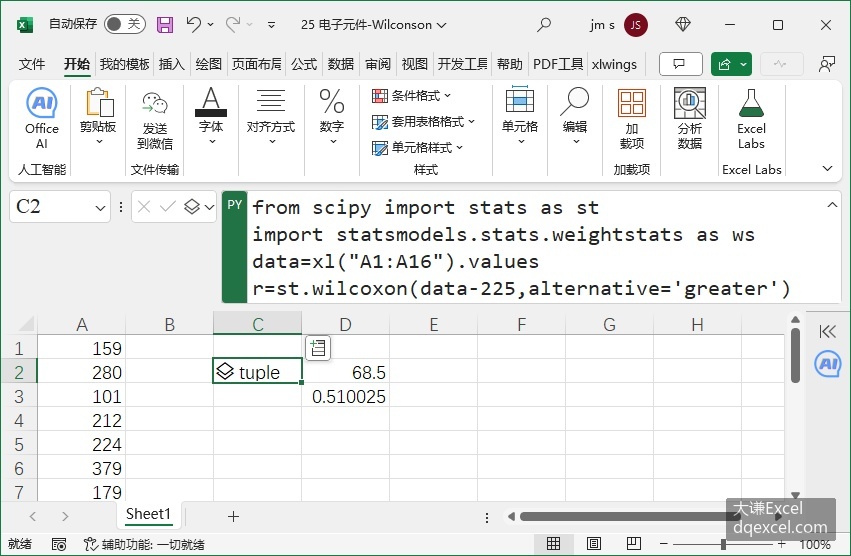This screenshot has height=556, width=851.
Task: Collapse the formula bar chevron
Action: [x=831, y=205]
